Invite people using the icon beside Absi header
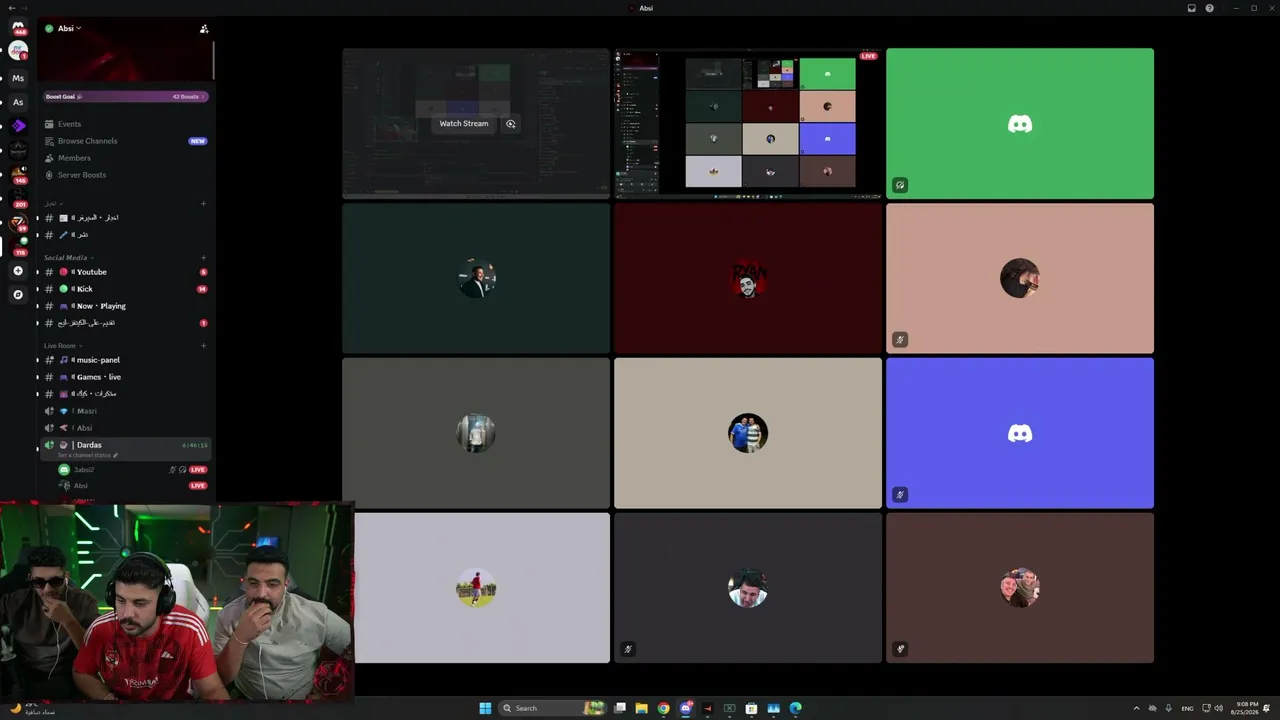 coord(204,29)
